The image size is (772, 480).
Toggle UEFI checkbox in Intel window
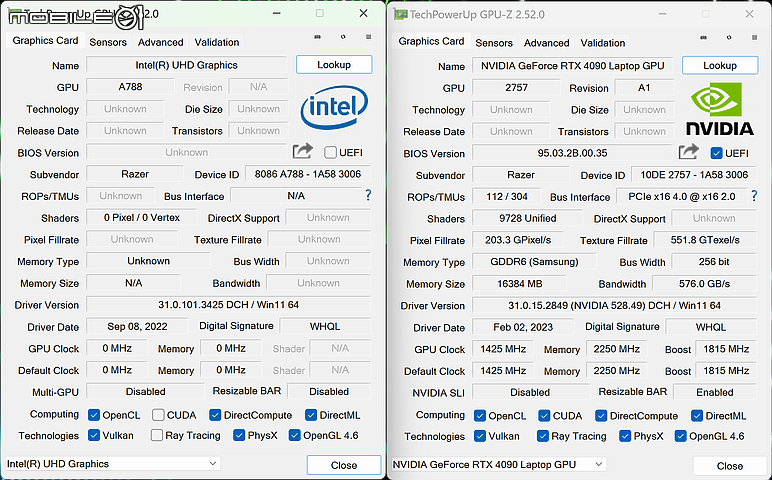tap(330, 153)
